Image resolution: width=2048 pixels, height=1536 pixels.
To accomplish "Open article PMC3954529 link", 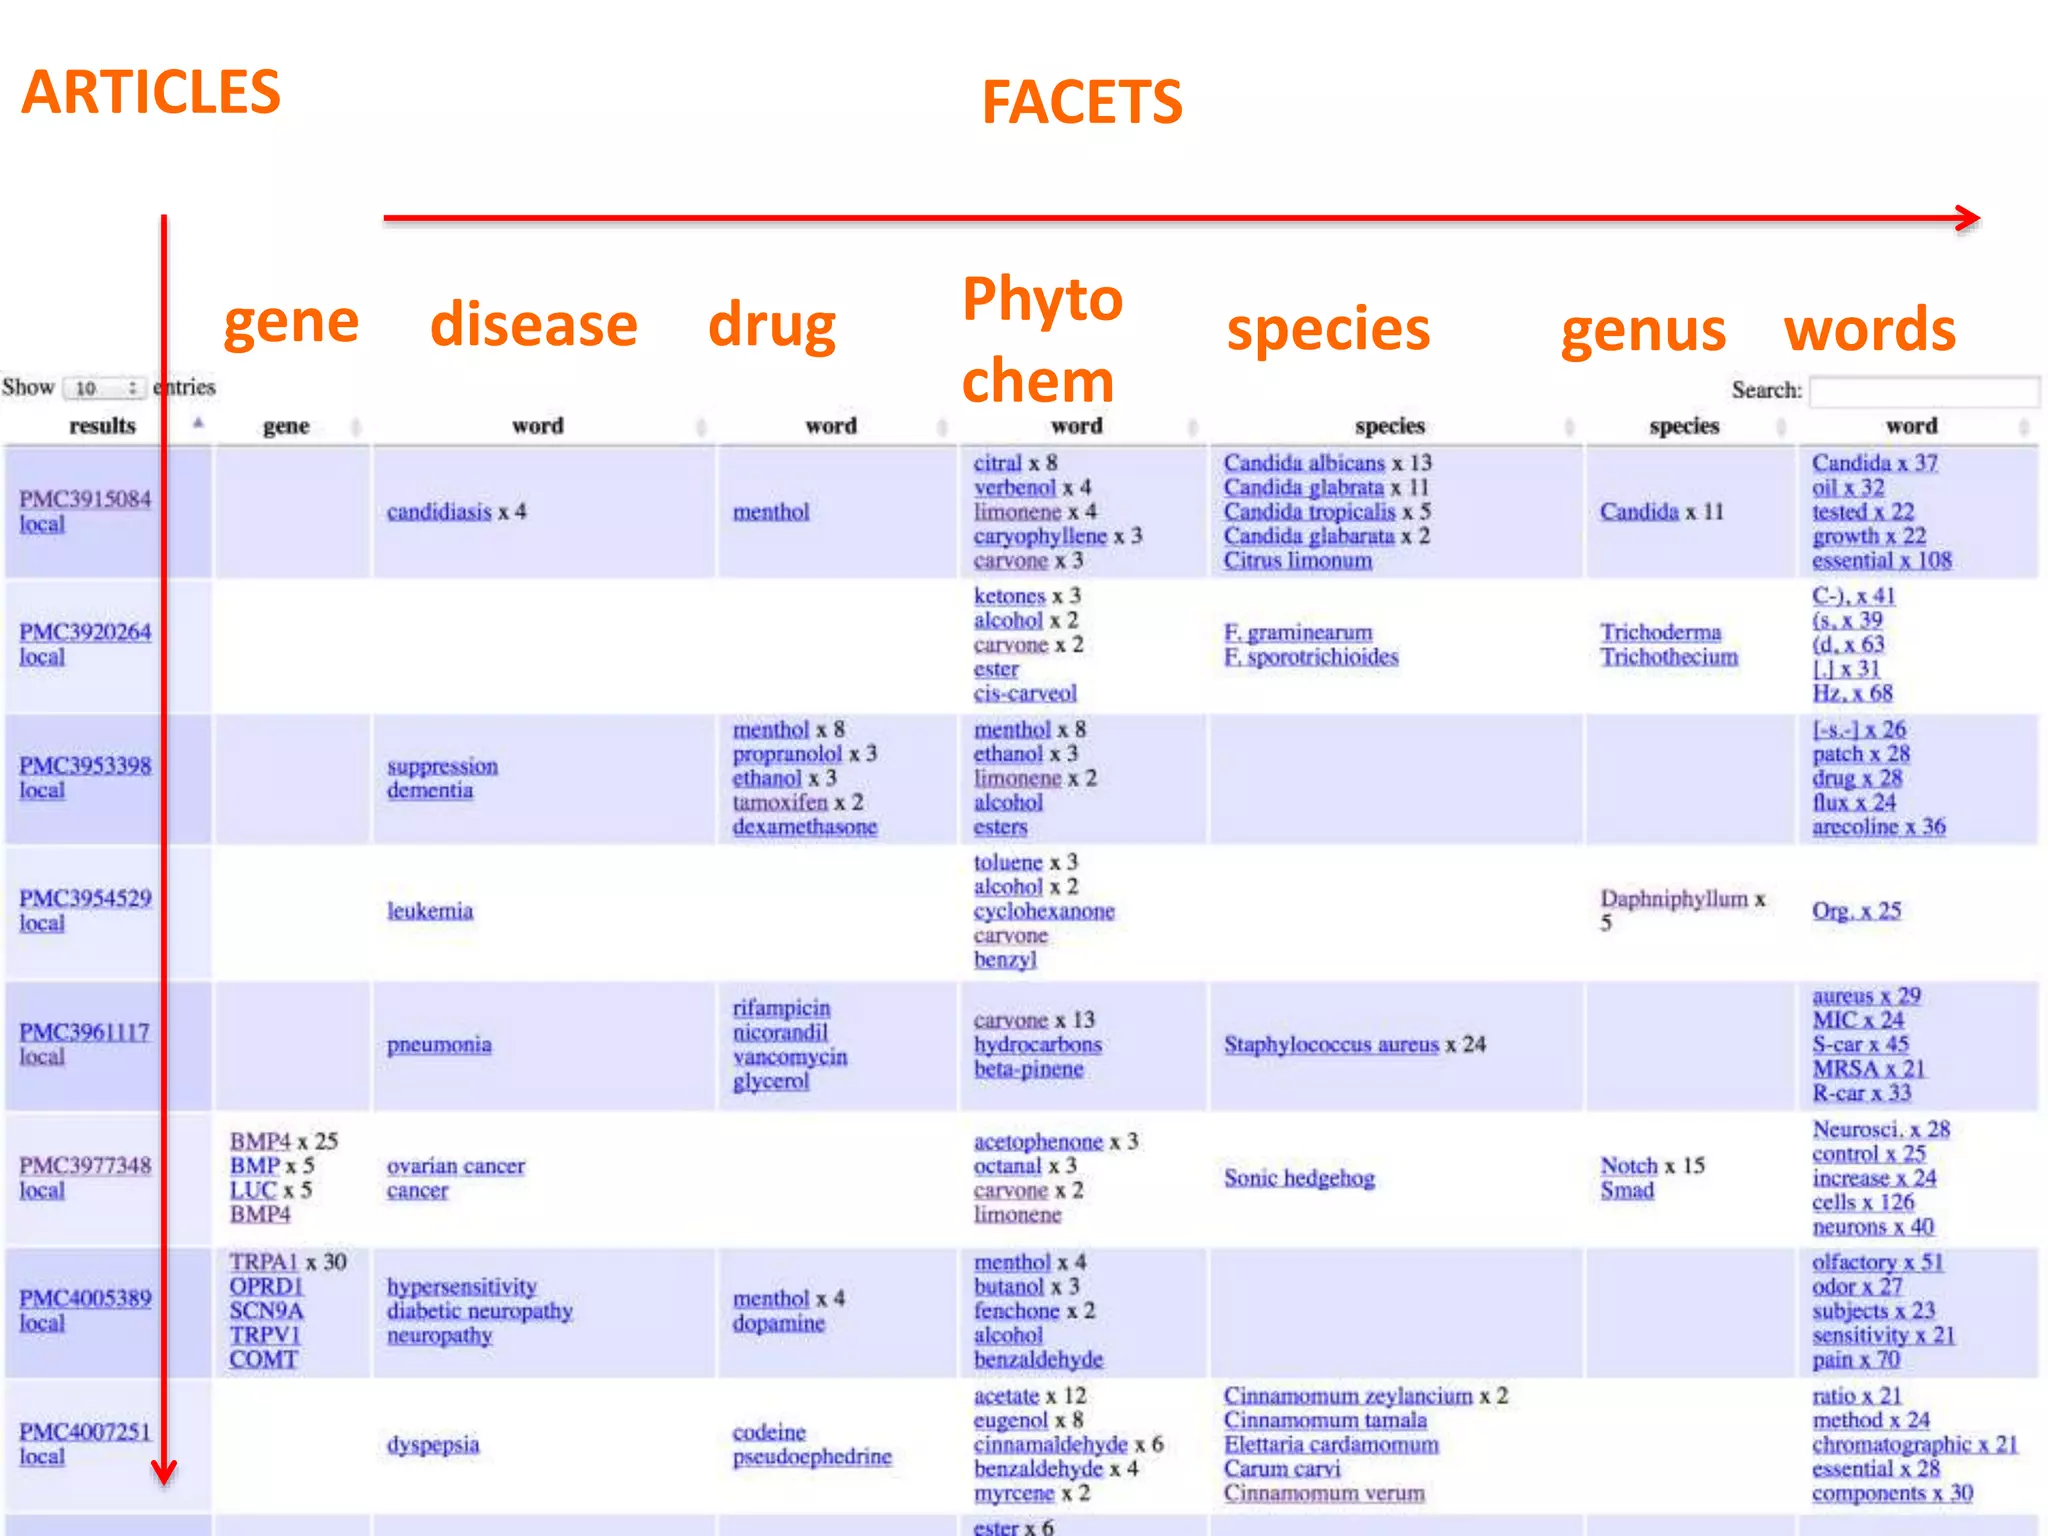I will click(x=85, y=898).
